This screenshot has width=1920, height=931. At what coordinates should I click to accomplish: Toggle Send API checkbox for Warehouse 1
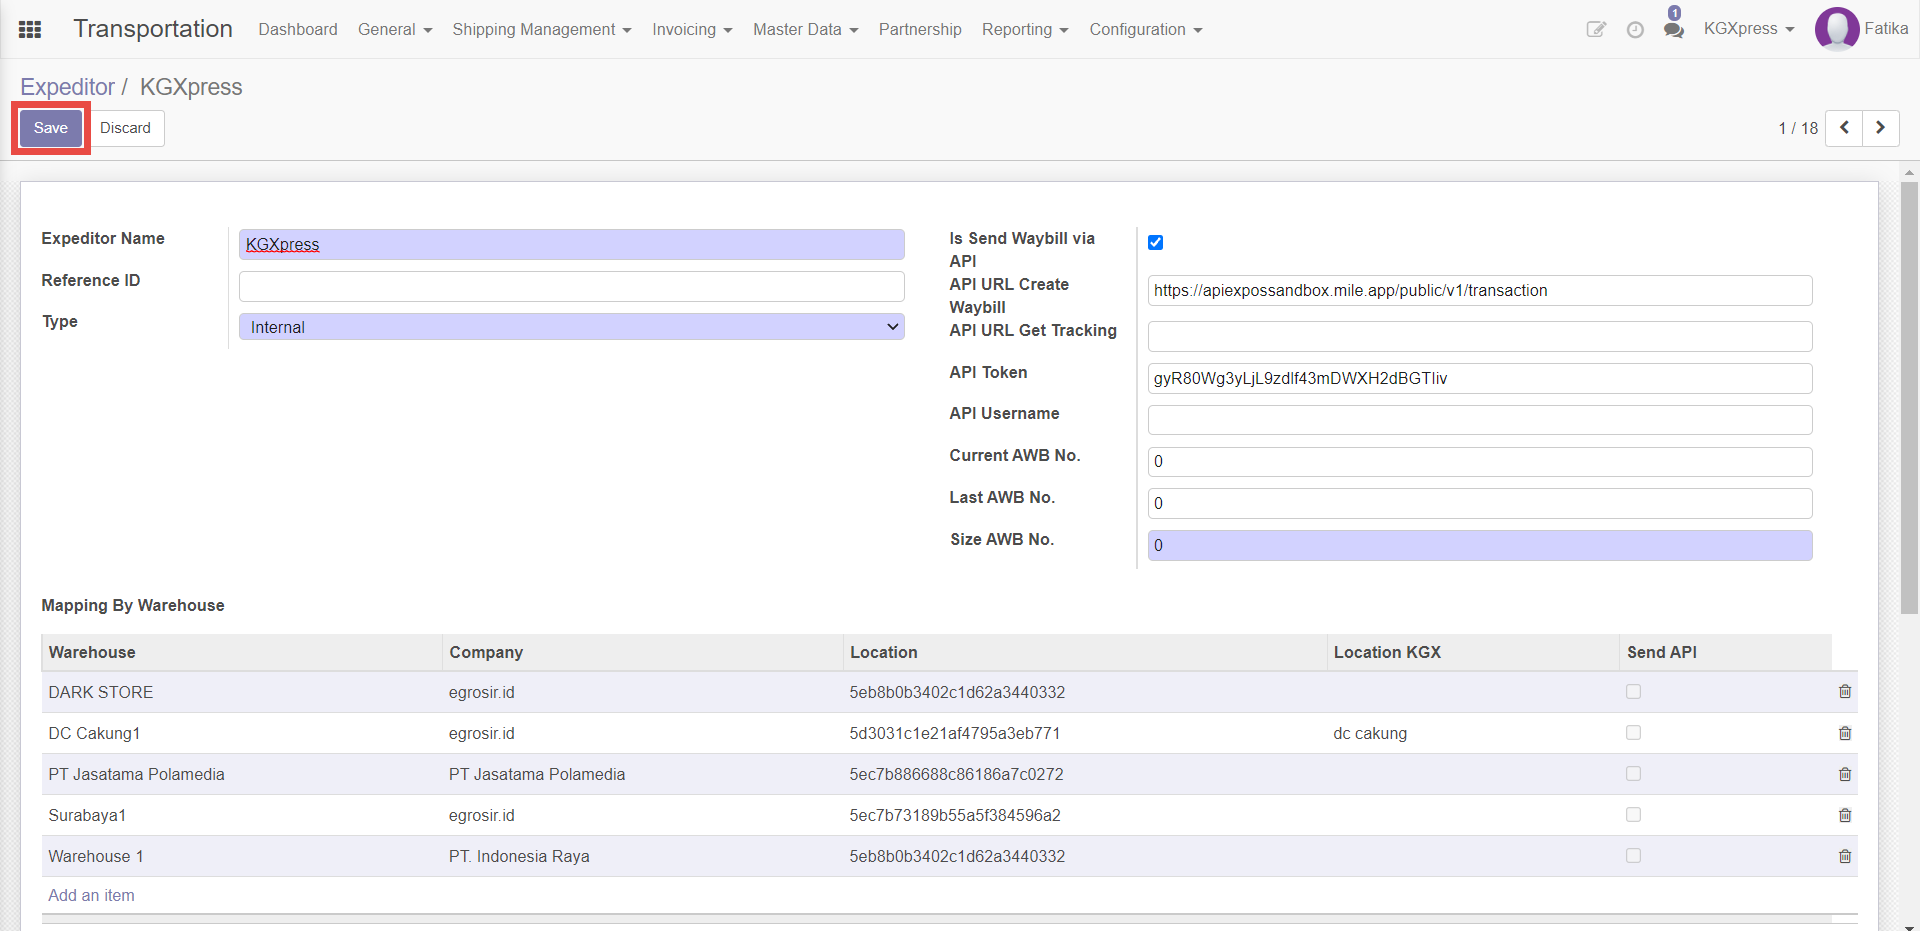coord(1633,855)
